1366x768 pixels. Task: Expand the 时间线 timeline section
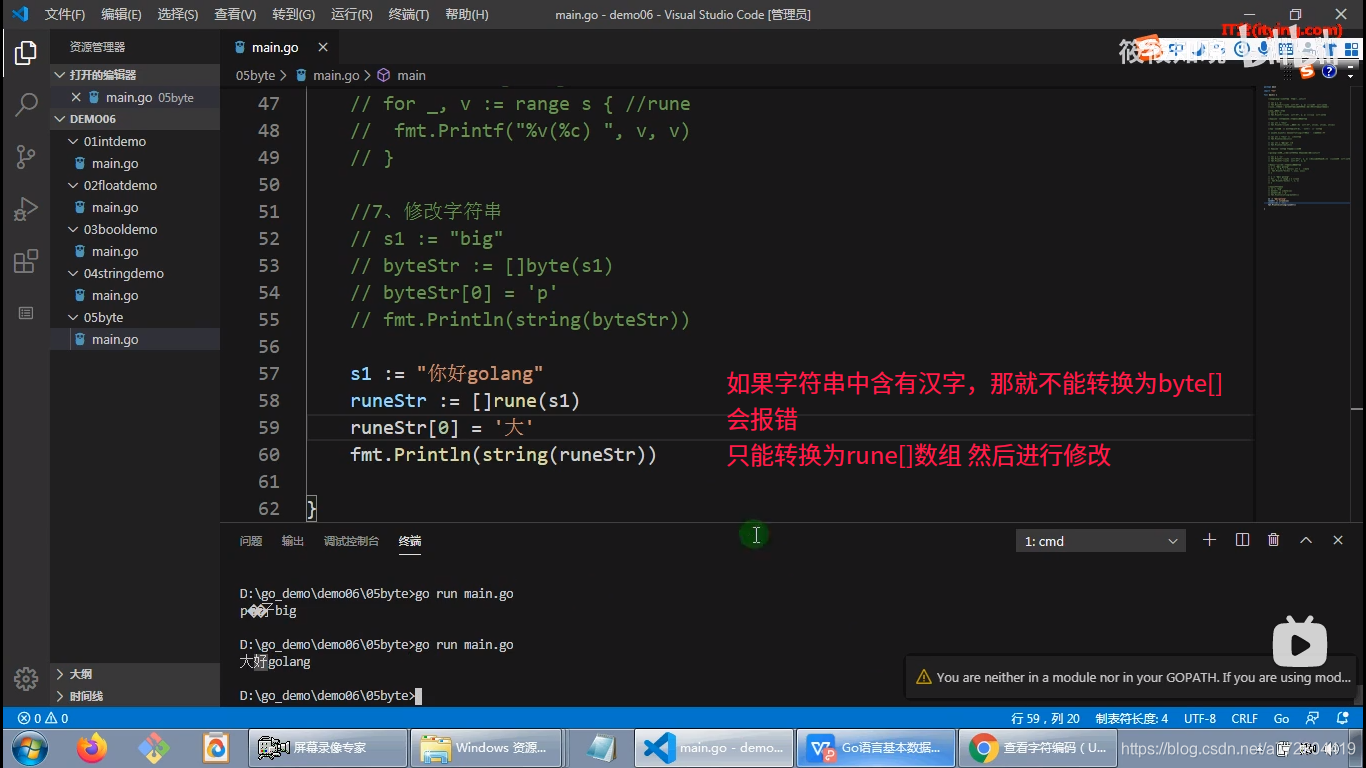pyautogui.click(x=135, y=696)
